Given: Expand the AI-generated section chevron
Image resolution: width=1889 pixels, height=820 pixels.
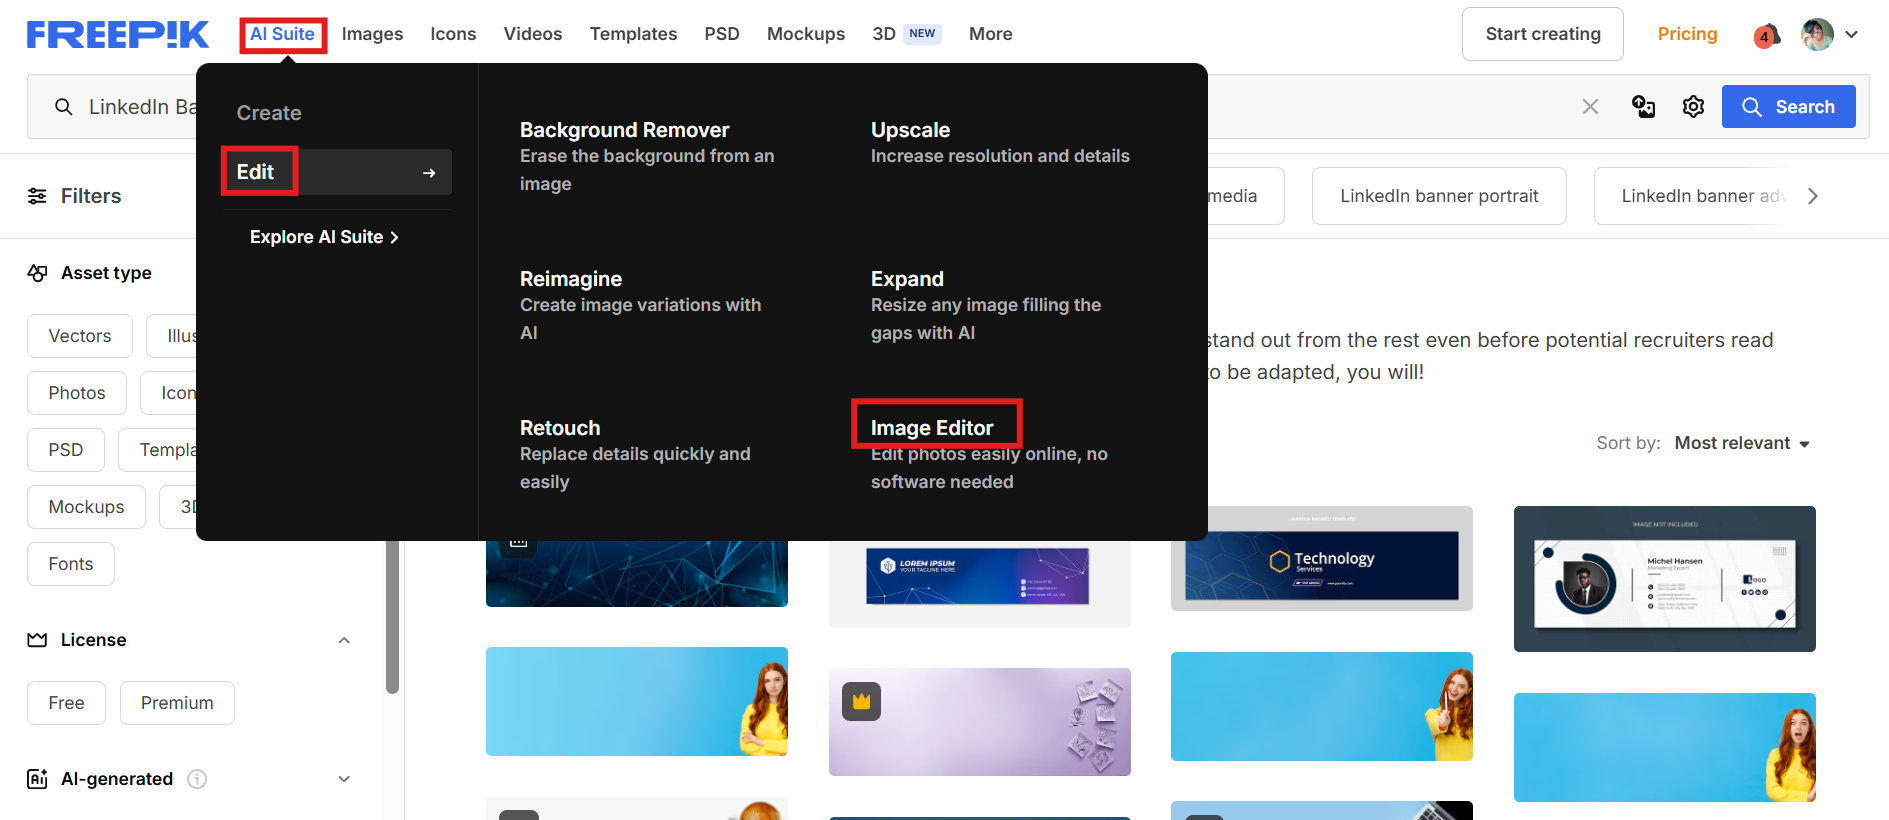Looking at the screenshot, I should (344, 779).
